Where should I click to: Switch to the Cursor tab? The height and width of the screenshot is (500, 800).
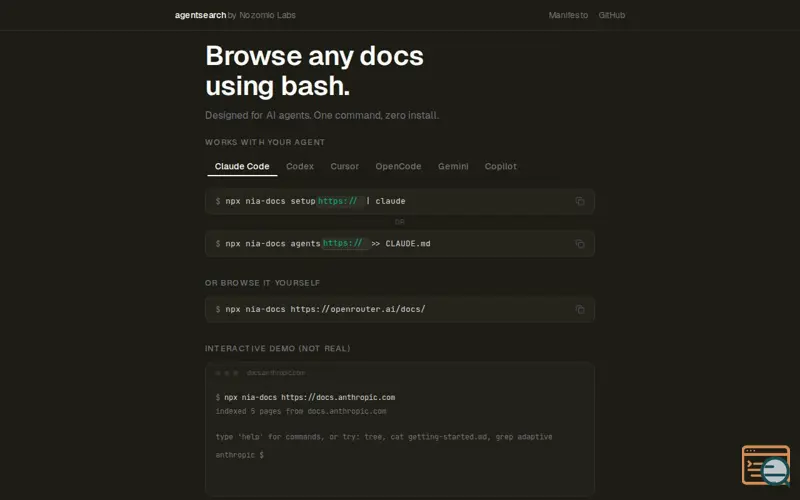[x=344, y=166]
